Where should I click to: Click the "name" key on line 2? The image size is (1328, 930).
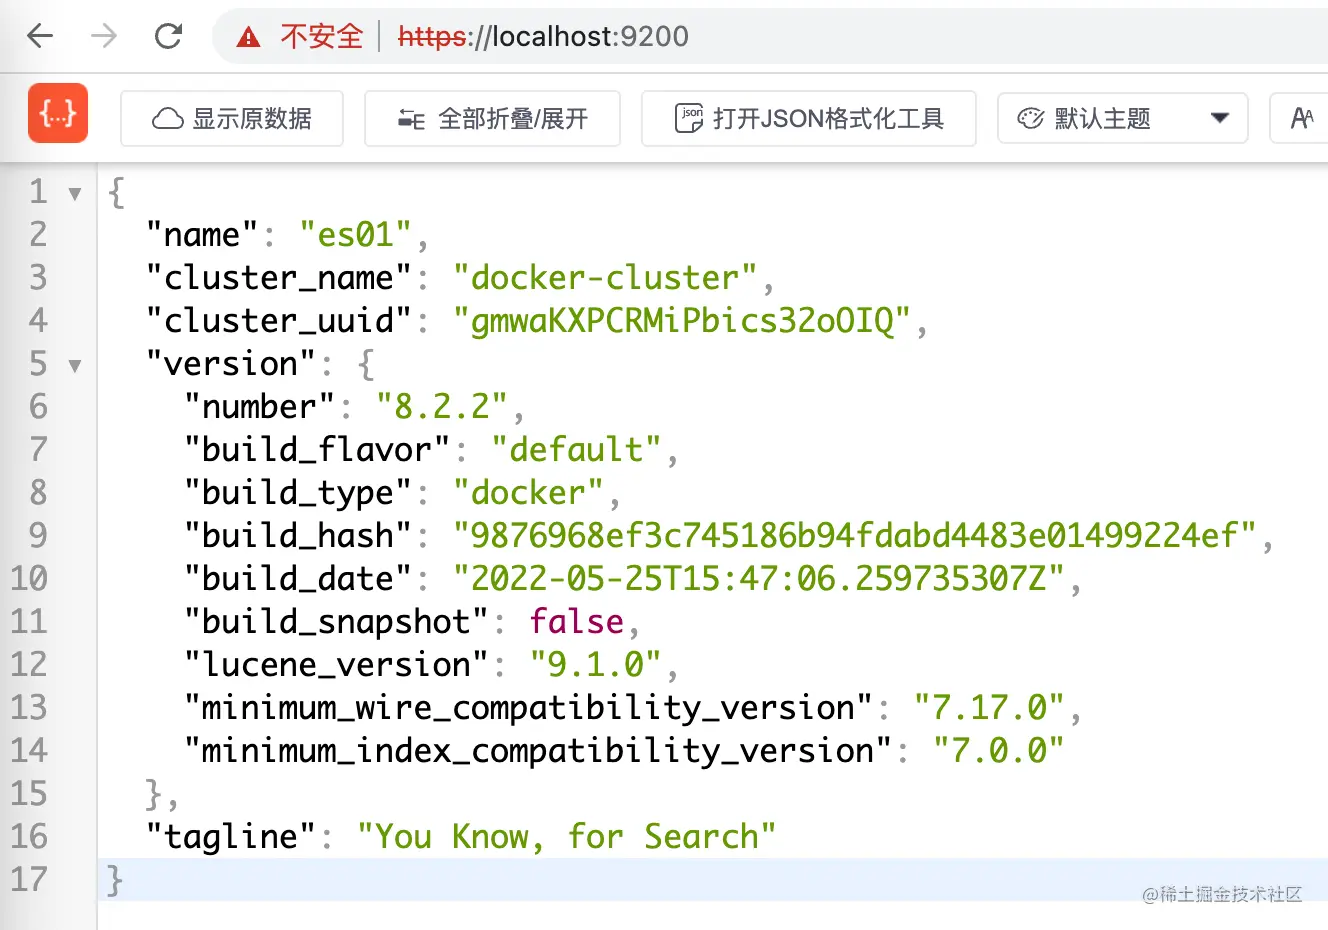click(x=203, y=235)
